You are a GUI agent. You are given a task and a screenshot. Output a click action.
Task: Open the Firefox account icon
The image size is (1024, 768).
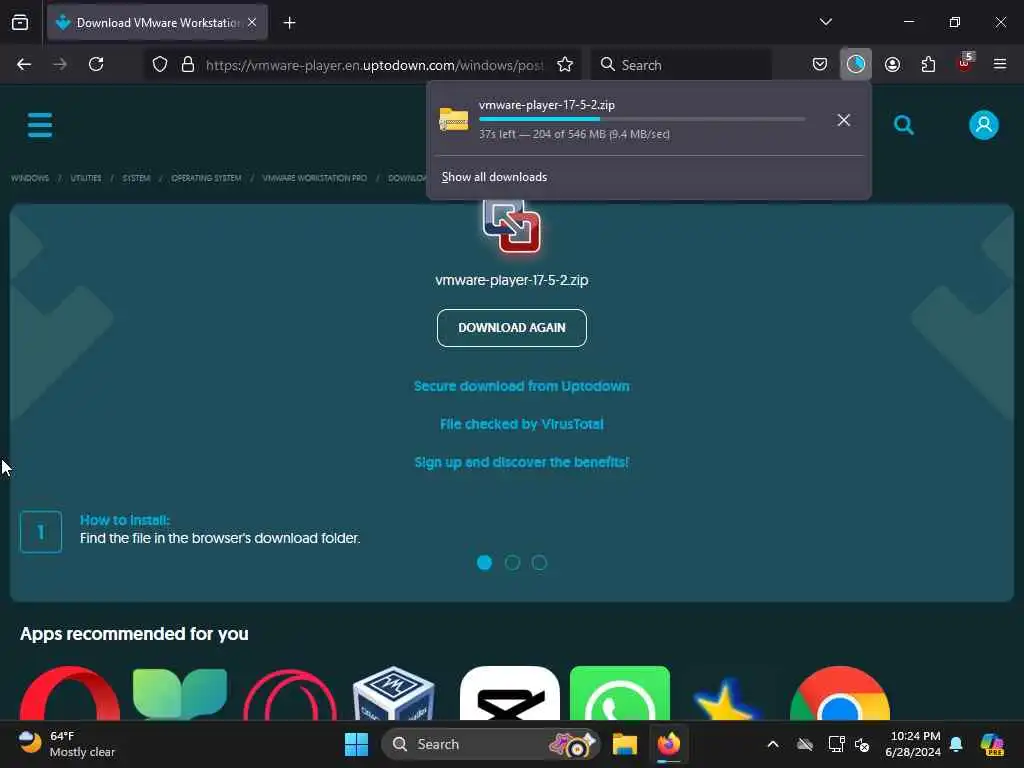tap(892, 64)
